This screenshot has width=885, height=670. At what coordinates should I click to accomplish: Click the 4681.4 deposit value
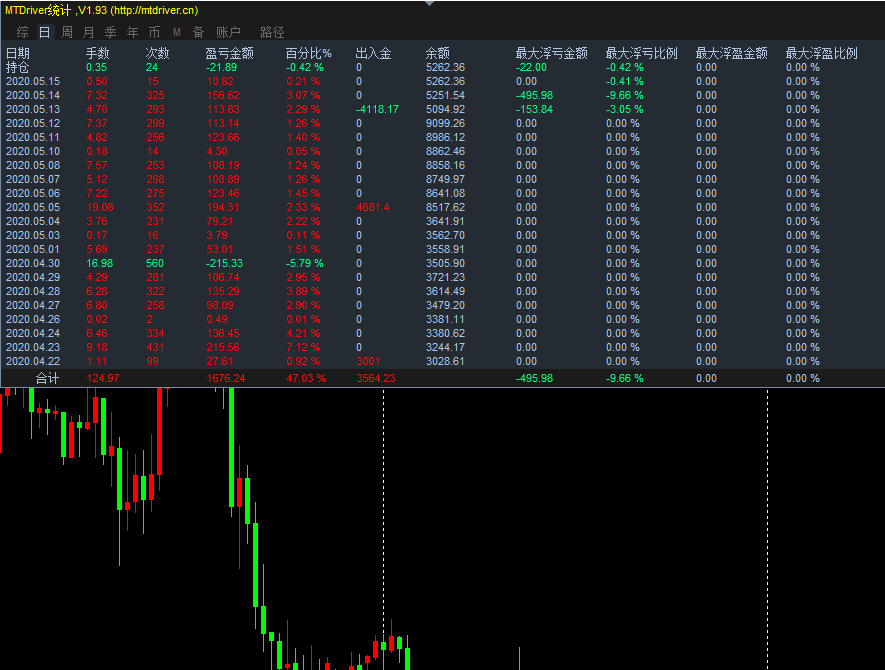373,207
